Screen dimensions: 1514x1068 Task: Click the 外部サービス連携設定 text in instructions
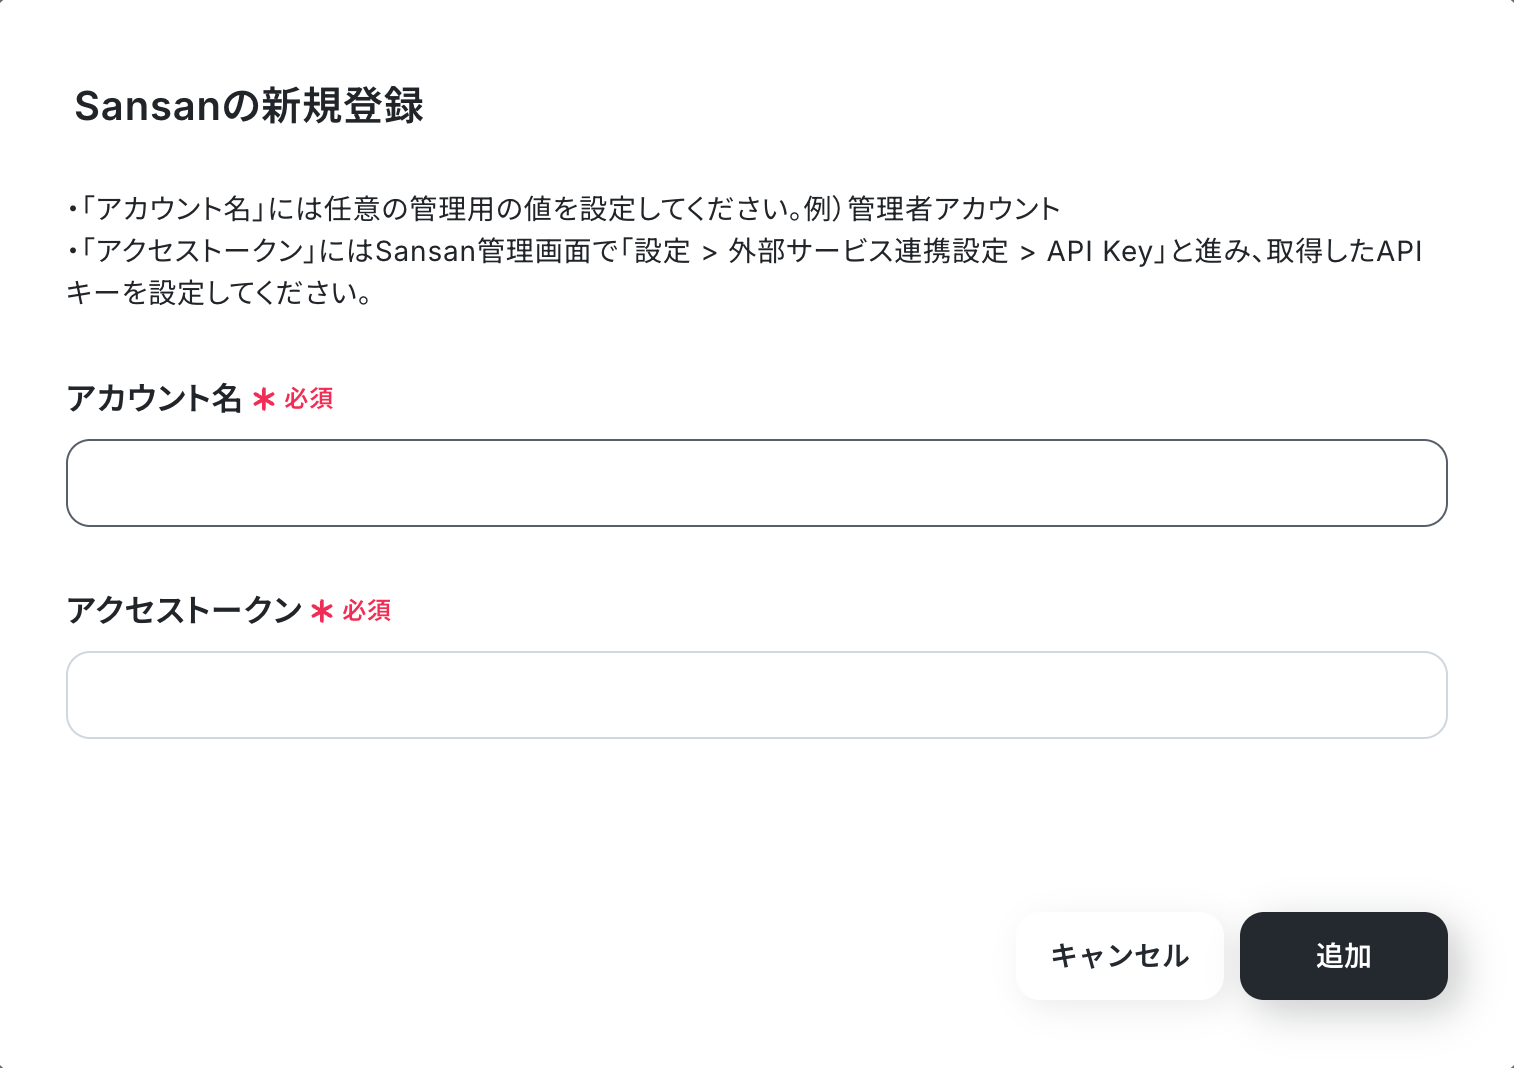click(868, 251)
